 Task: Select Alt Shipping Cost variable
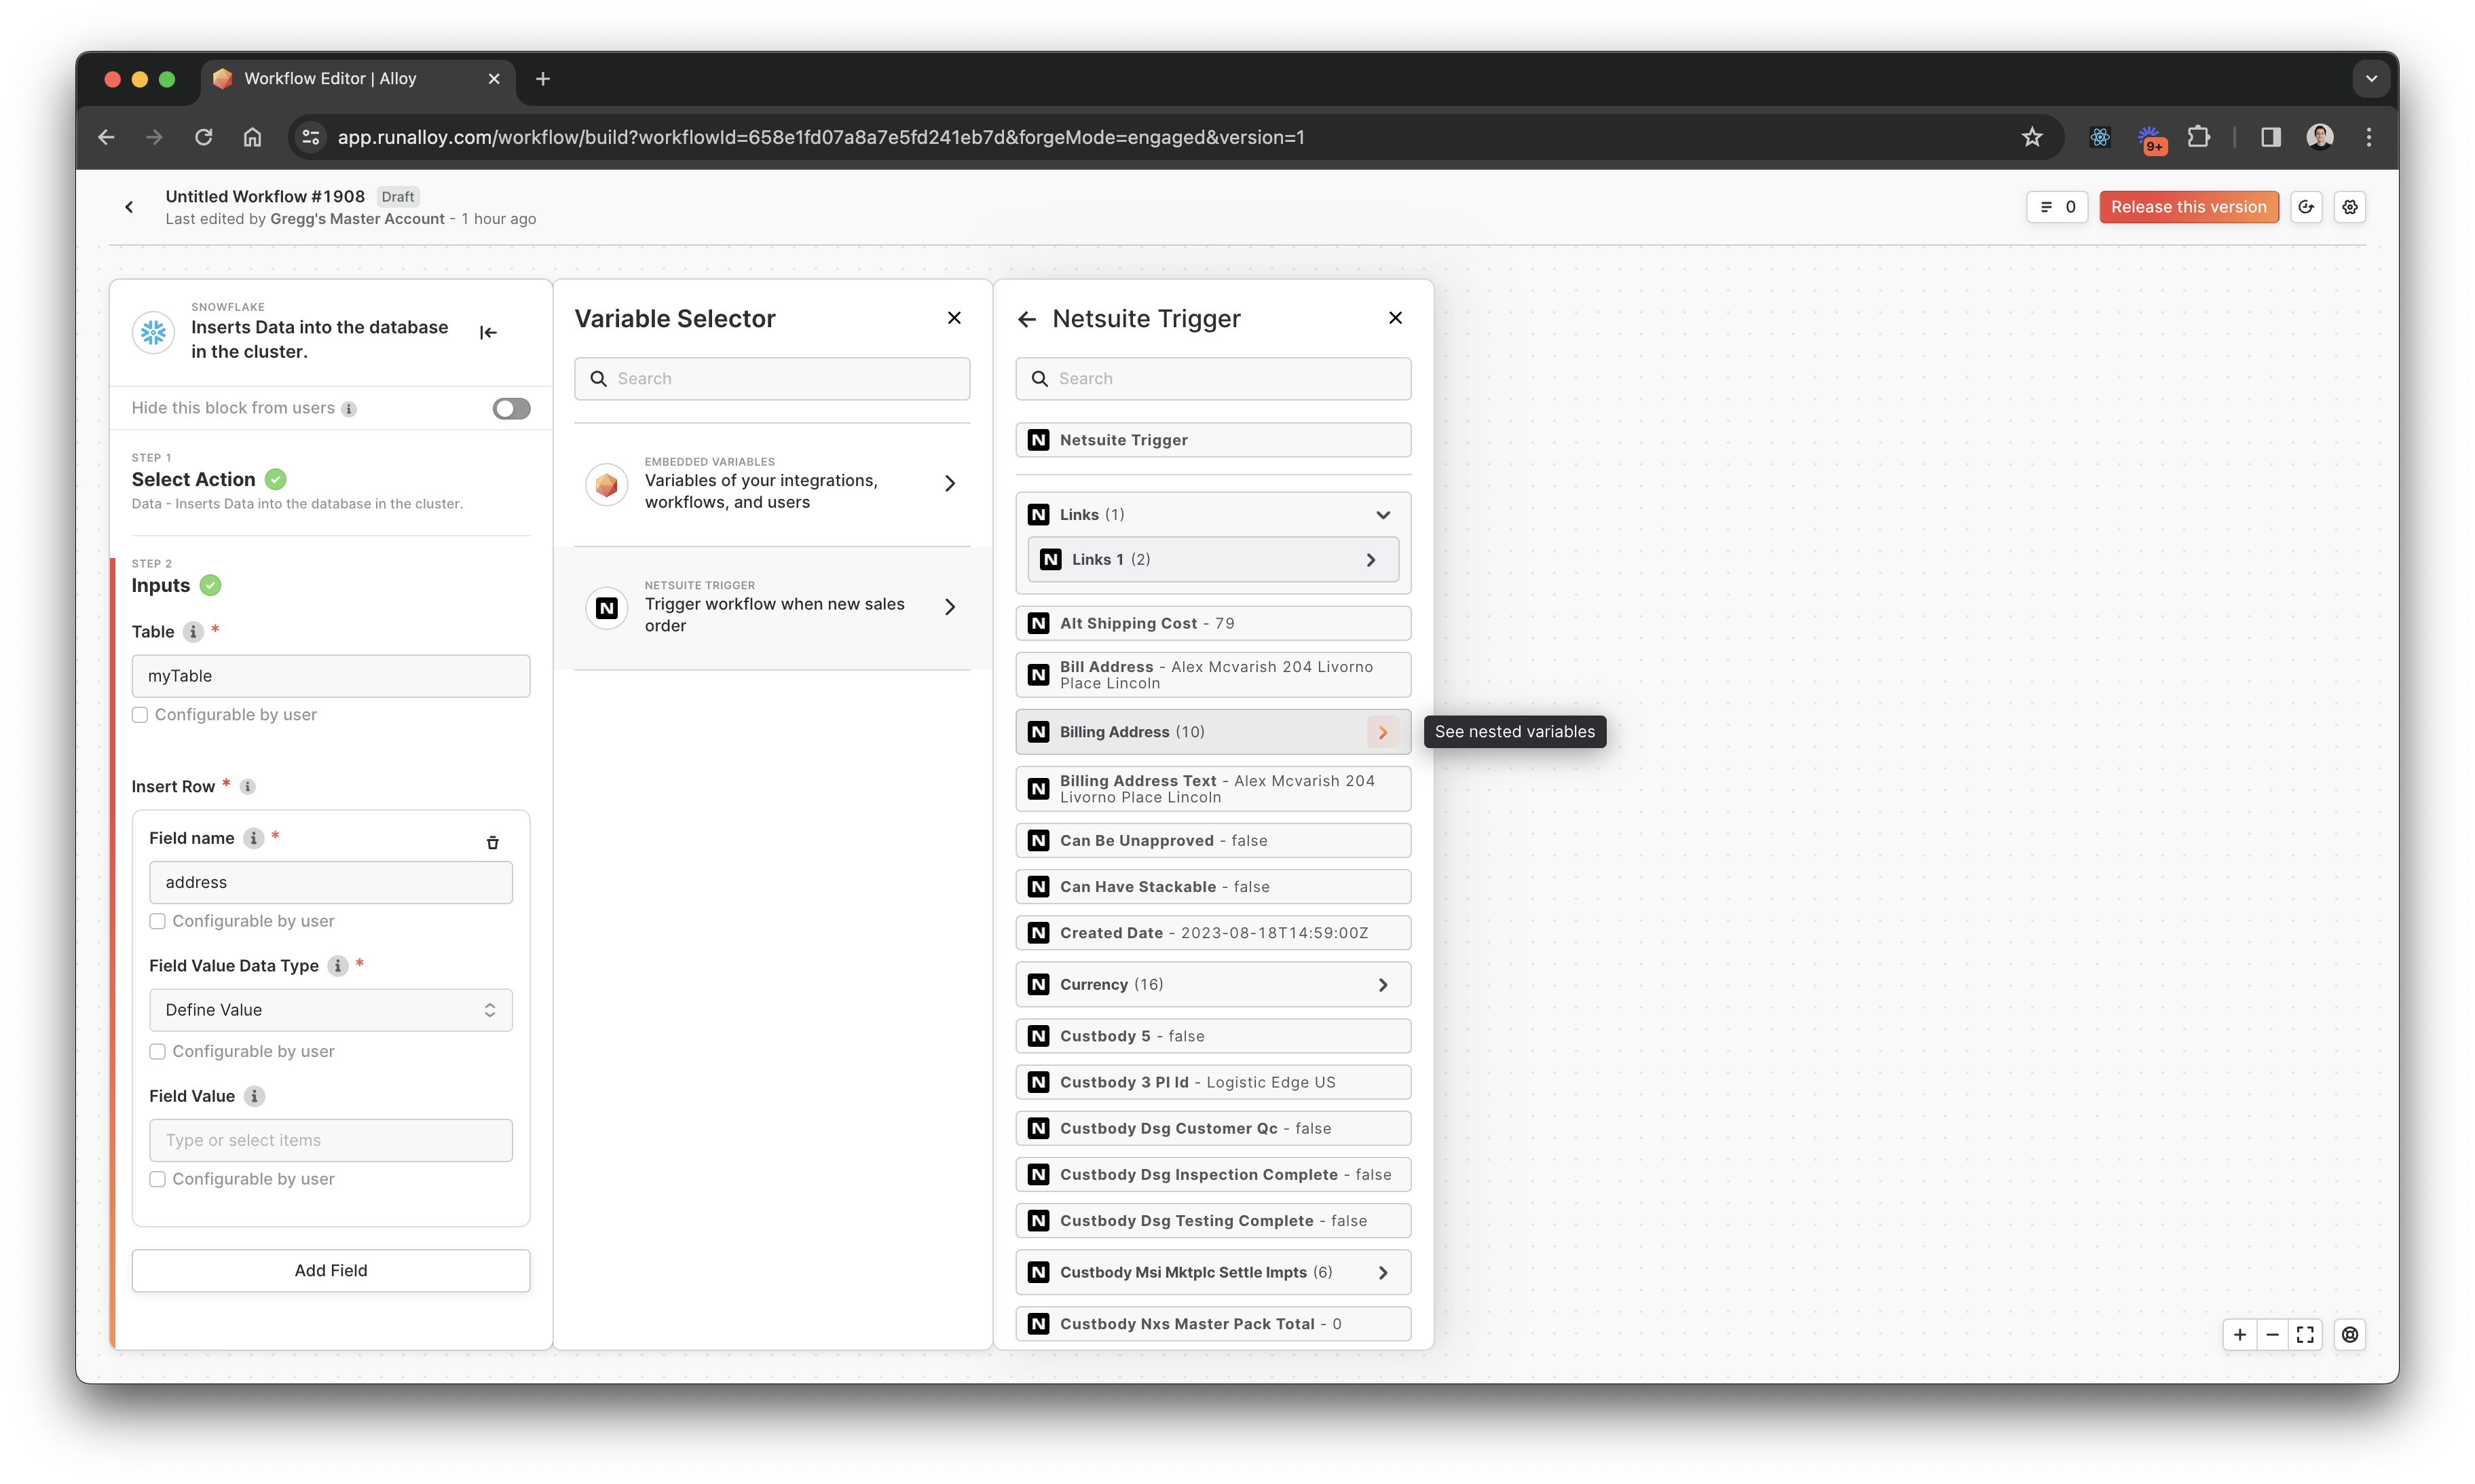pyautogui.click(x=1213, y=623)
